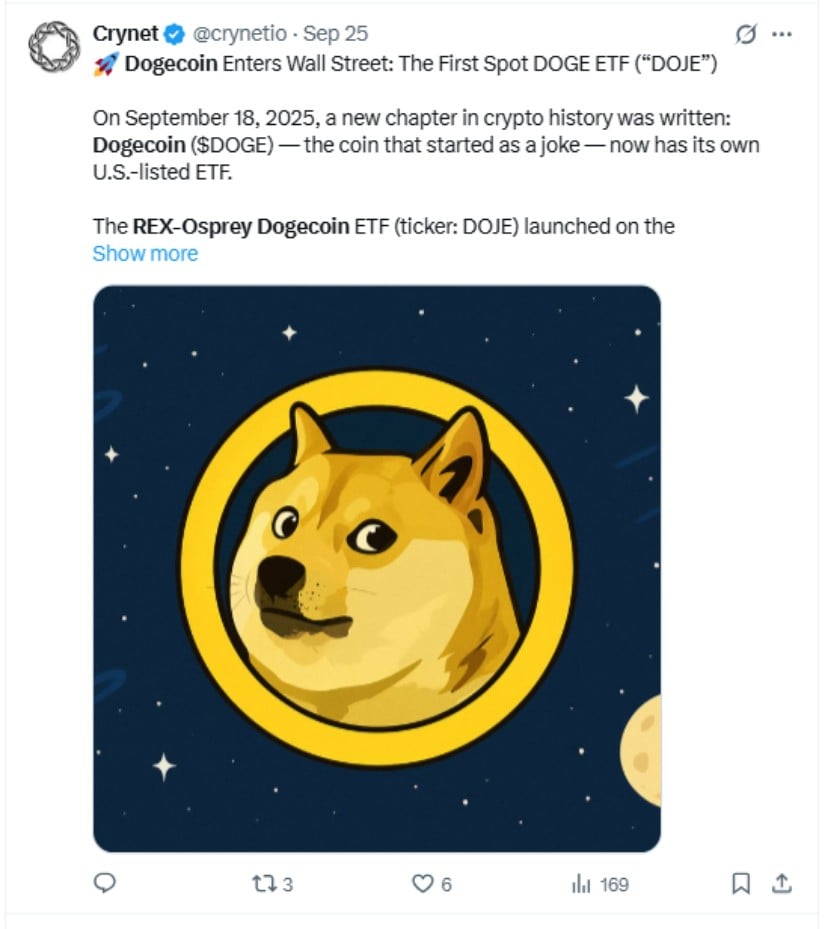This screenshot has height=929, width=825.
Task: Open the more options menu
Action: (x=782, y=33)
